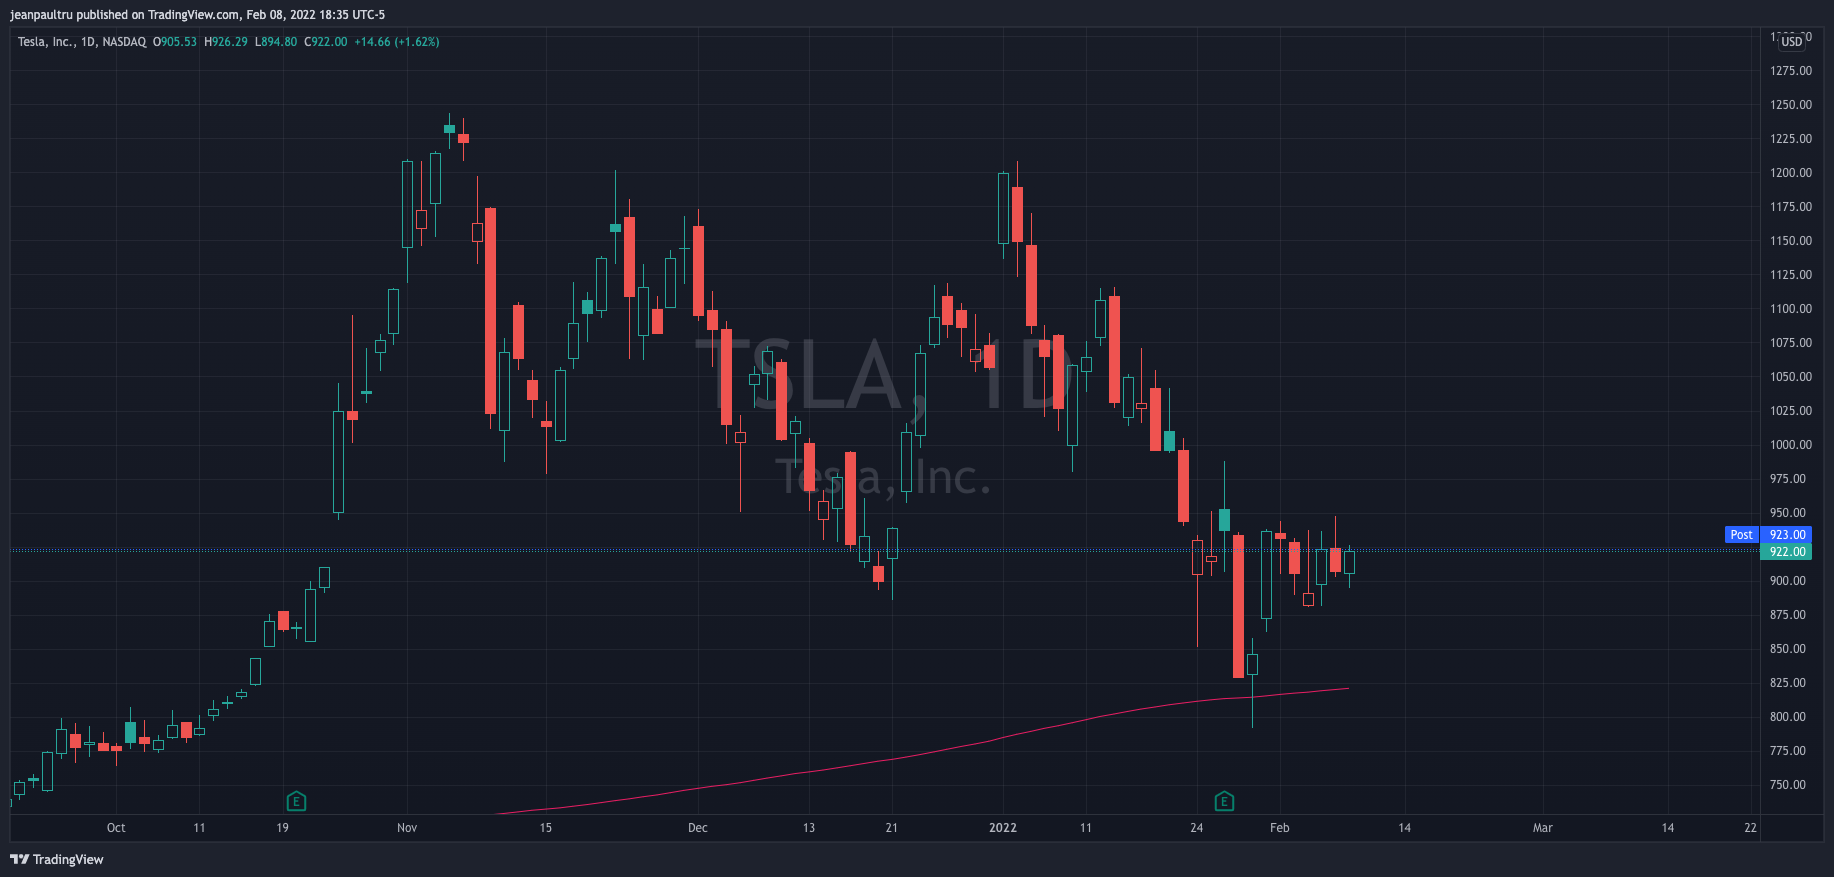This screenshot has height=877, width=1834.
Task: Click the Feb label on time axis
Action: pyautogui.click(x=1280, y=828)
